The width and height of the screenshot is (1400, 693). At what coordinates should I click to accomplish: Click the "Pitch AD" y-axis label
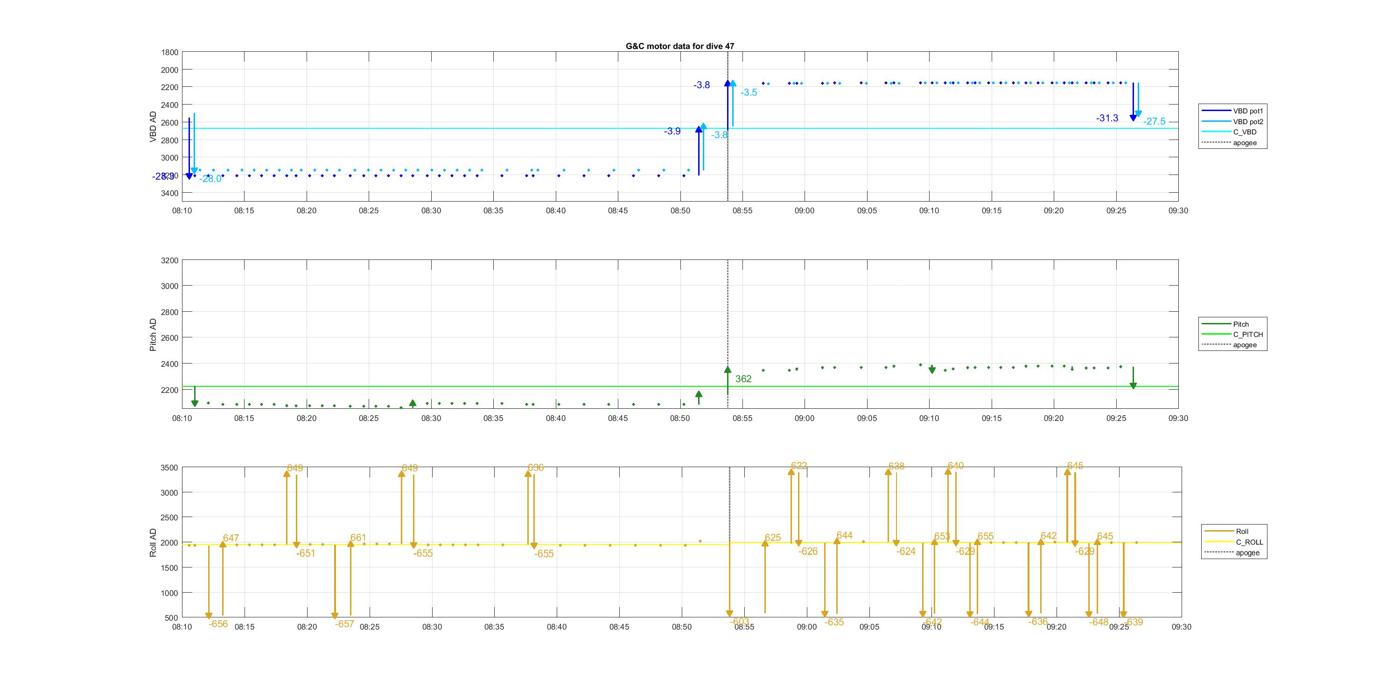[x=153, y=335]
